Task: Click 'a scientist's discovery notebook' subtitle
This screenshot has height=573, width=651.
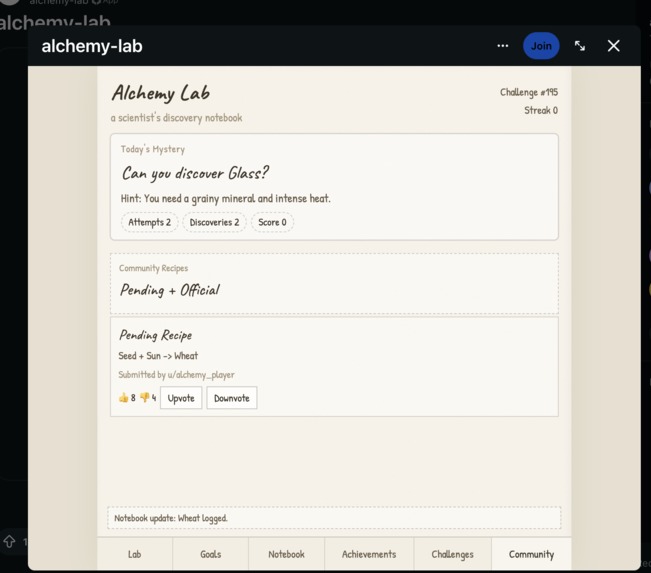Action: [176, 118]
